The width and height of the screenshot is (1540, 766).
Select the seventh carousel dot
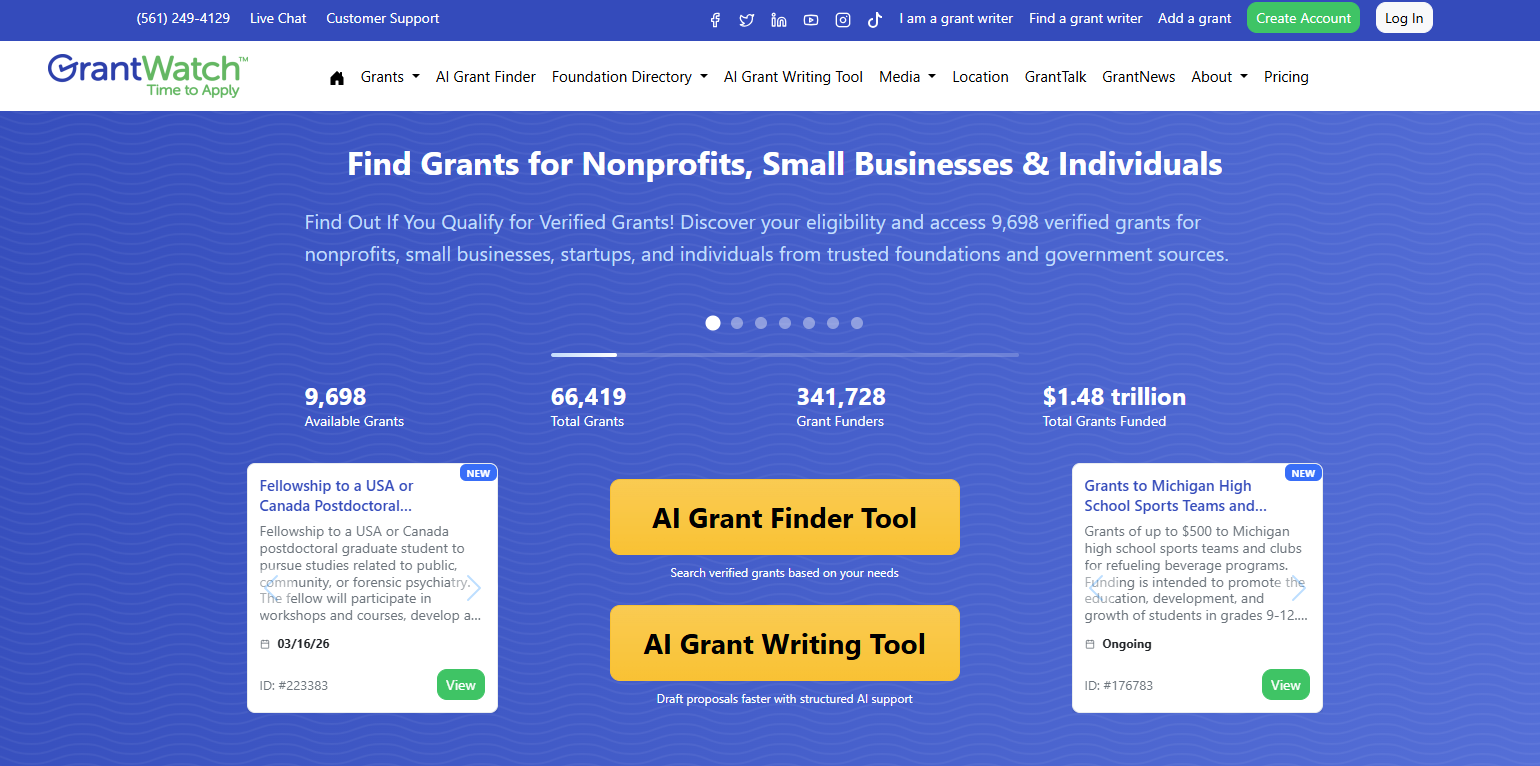(x=857, y=323)
